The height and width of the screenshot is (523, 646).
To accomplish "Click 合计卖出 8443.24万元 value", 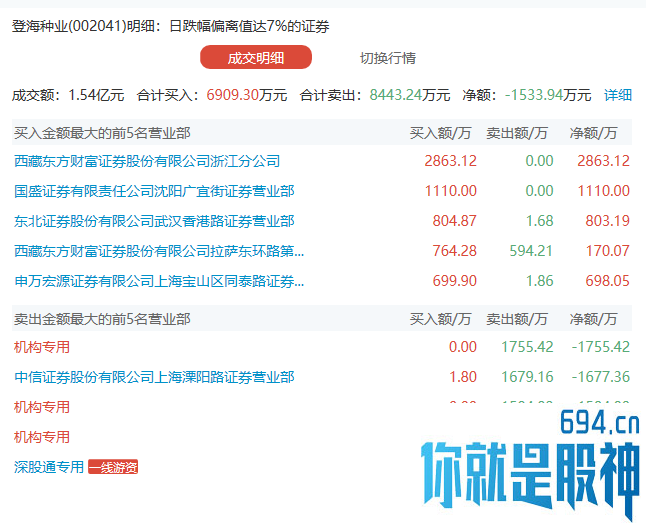I will [x=410, y=95].
